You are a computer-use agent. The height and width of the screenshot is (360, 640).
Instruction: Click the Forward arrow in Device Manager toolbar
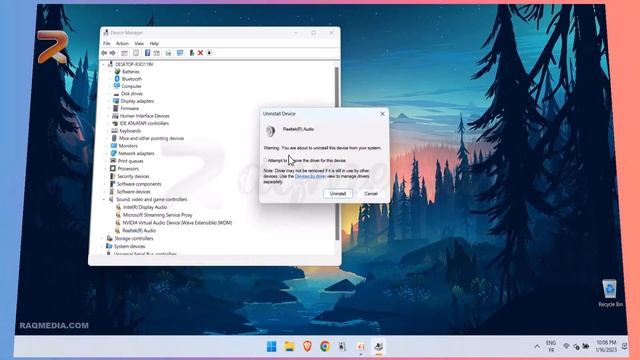tap(113, 53)
